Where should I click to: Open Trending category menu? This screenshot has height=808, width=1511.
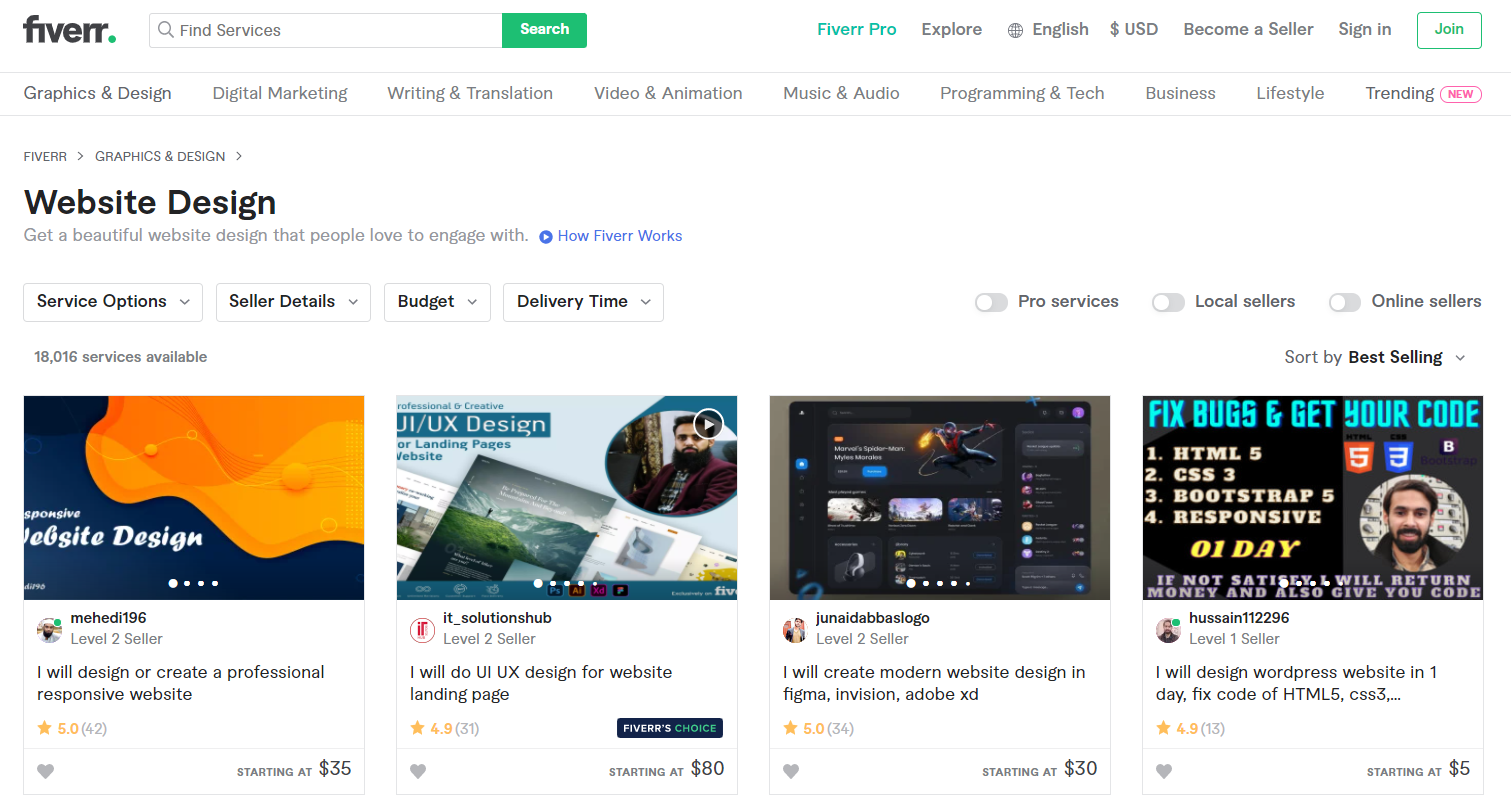pyautogui.click(x=1400, y=93)
